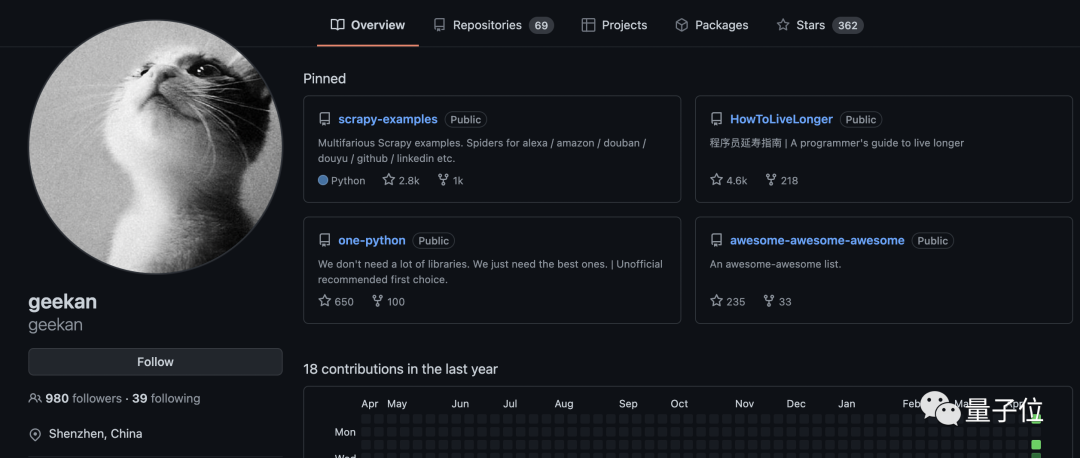Open the awesome-awesome-awesome repository link
The height and width of the screenshot is (458, 1080).
click(817, 240)
